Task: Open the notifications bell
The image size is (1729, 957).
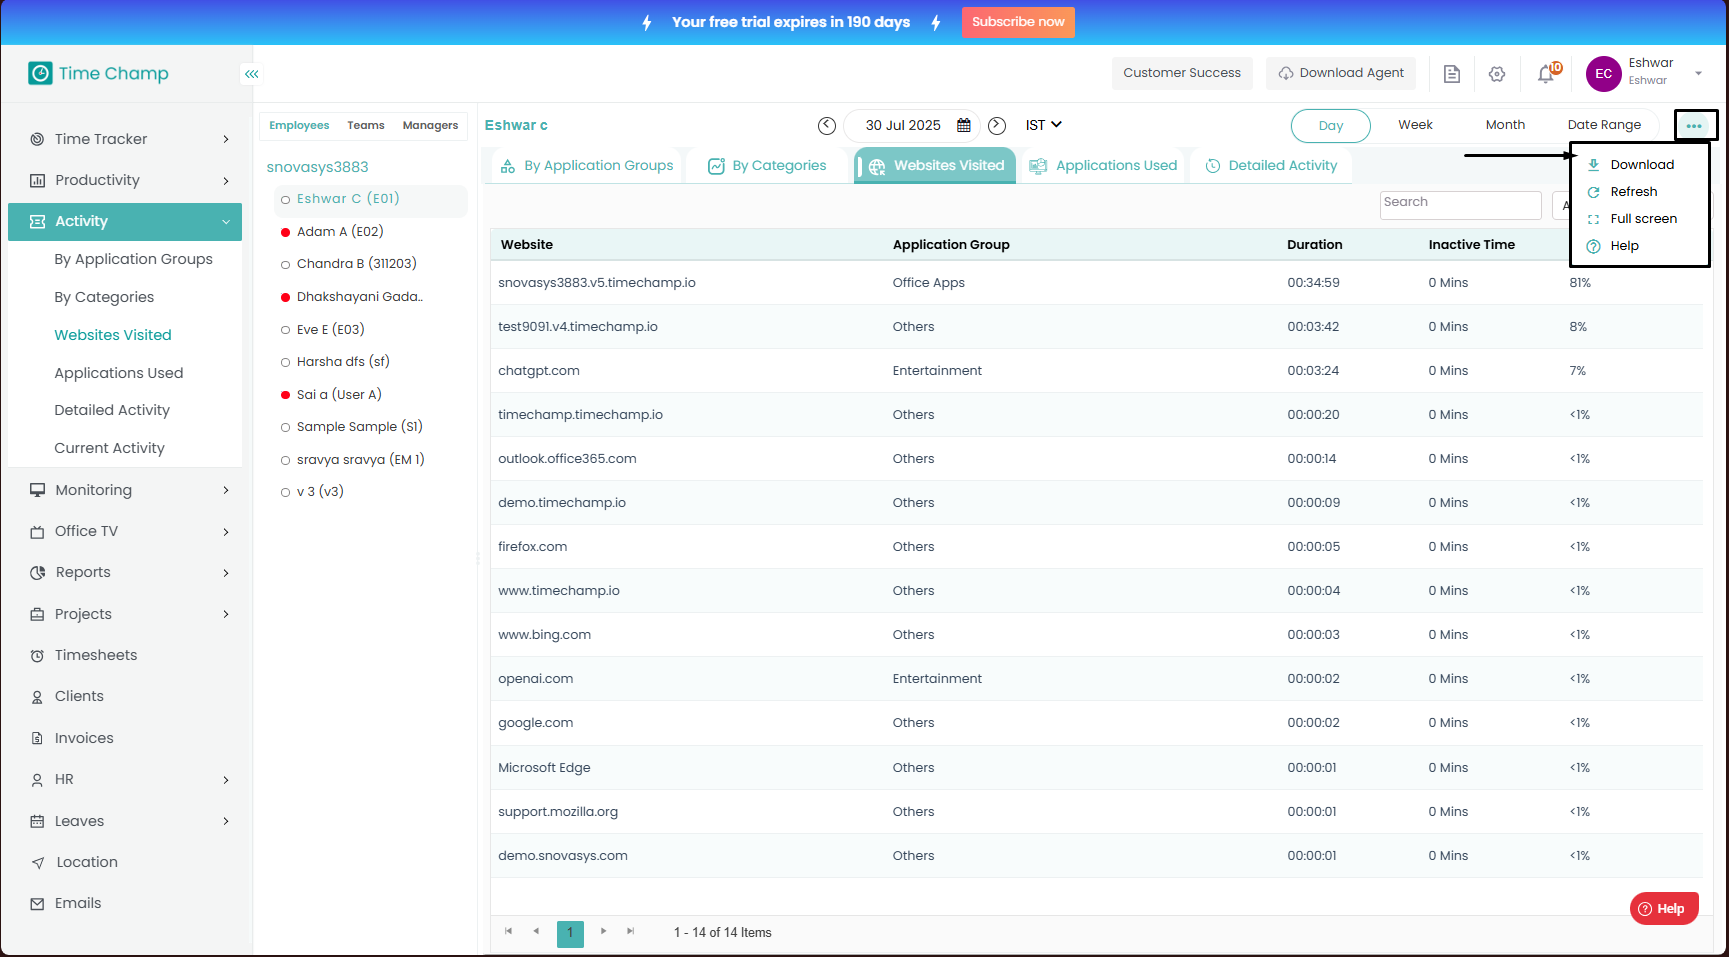Action: [1546, 73]
